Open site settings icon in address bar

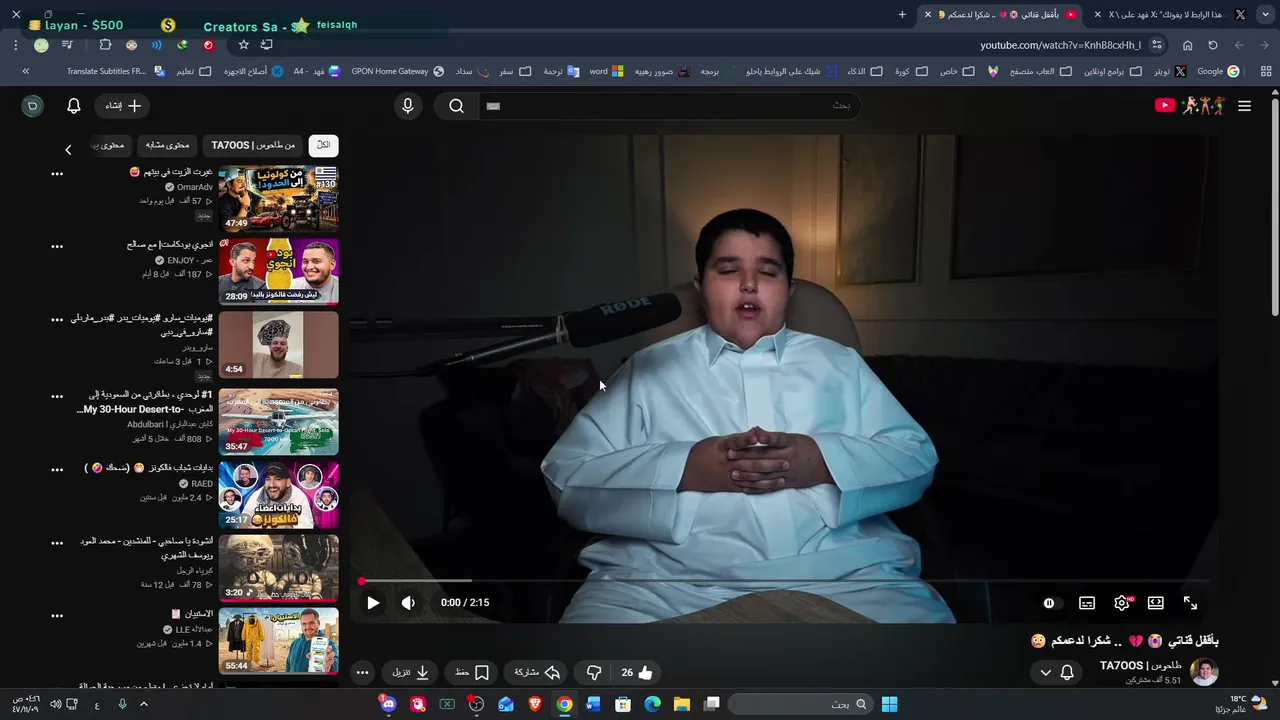point(1157,45)
